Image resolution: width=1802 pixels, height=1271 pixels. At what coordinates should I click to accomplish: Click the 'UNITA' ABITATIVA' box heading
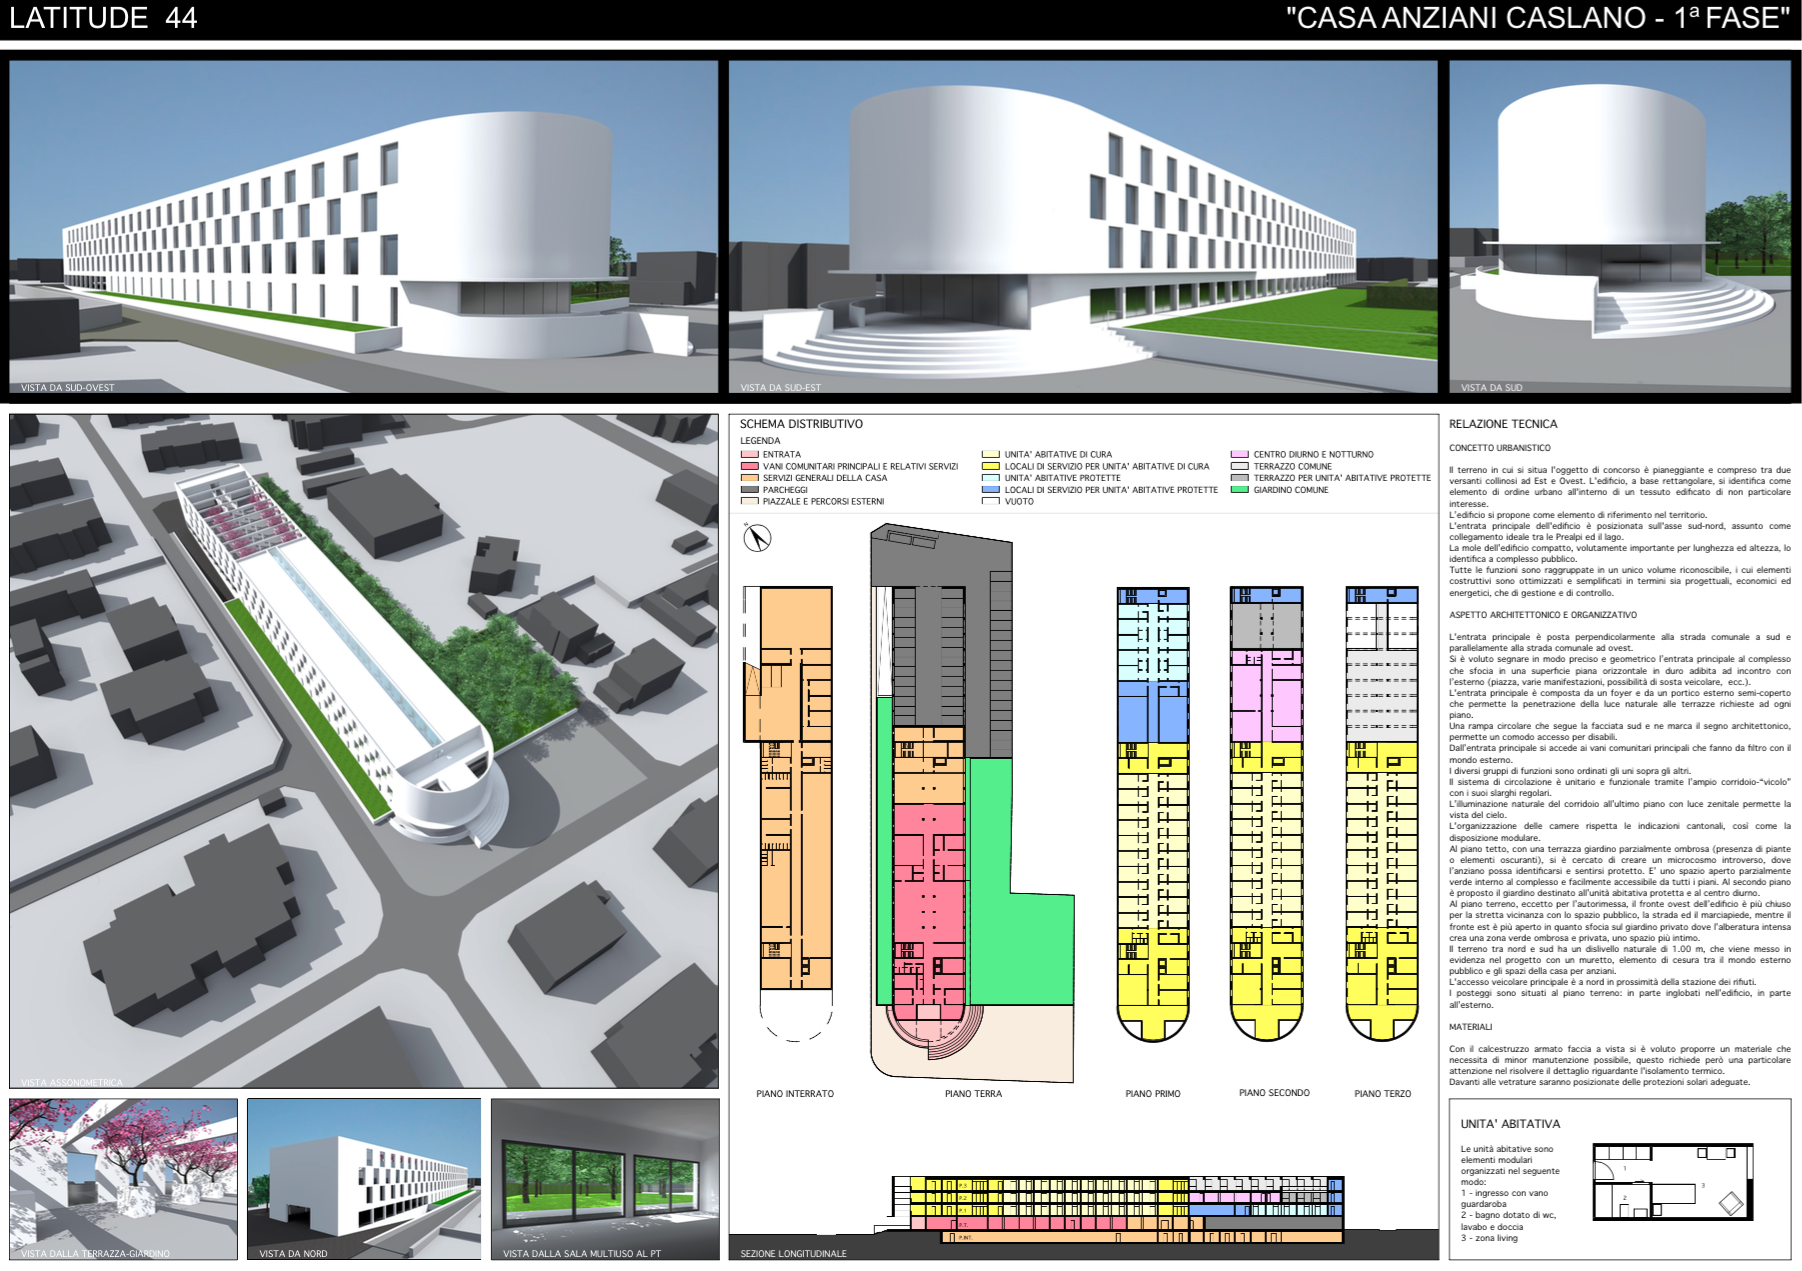(1510, 1124)
